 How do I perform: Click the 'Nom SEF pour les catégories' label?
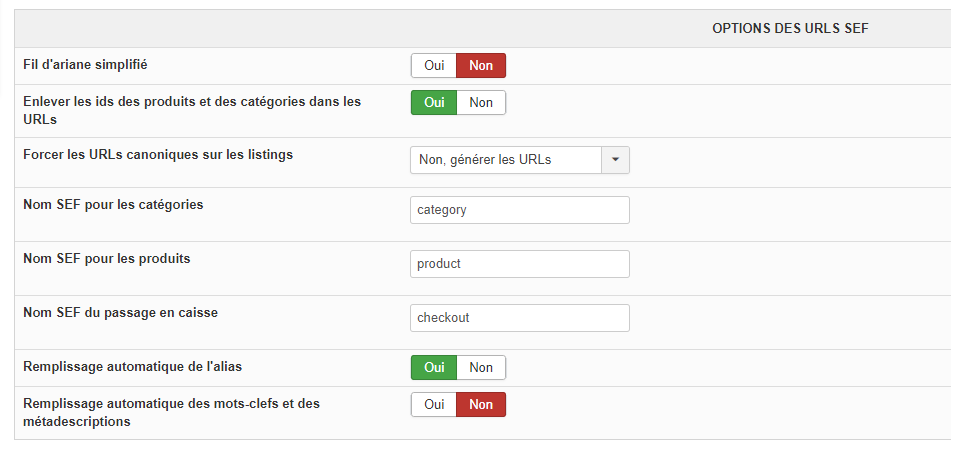pos(113,205)
